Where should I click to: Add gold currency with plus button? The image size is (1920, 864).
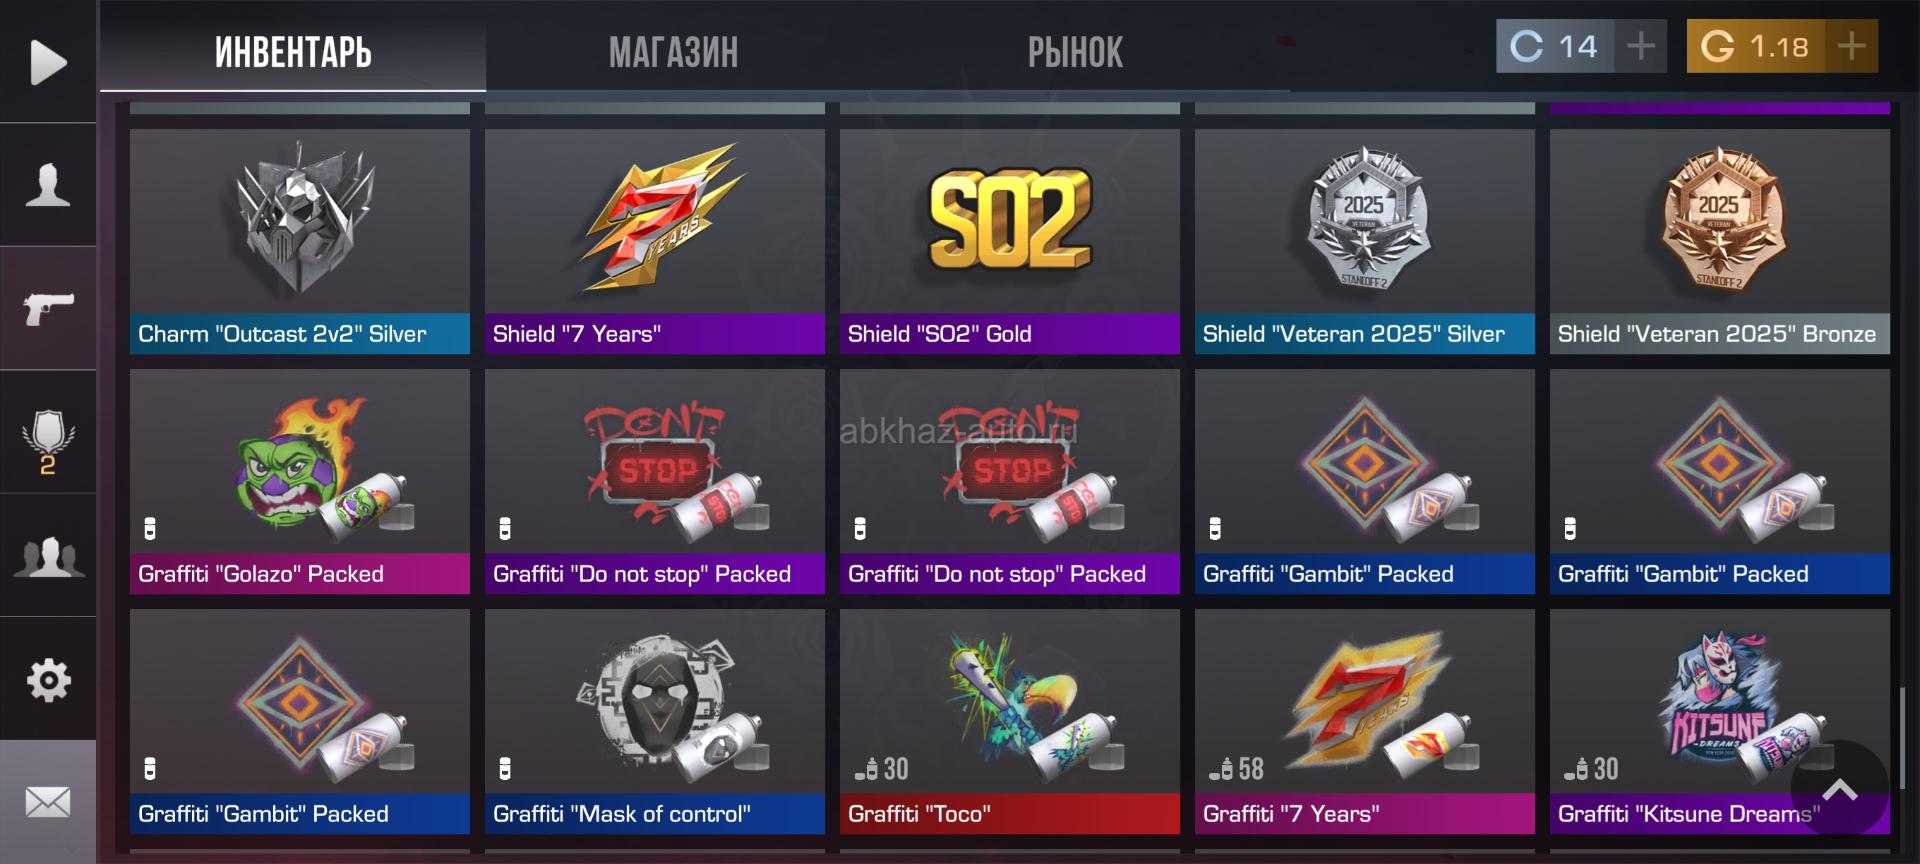[1851, 46]
